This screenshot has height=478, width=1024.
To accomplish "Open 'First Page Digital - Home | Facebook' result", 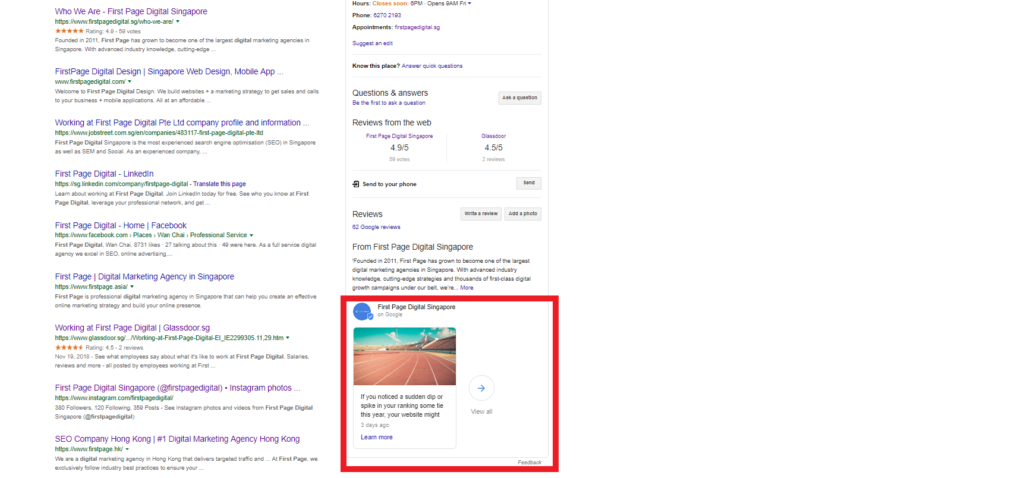I will (121, 225).
